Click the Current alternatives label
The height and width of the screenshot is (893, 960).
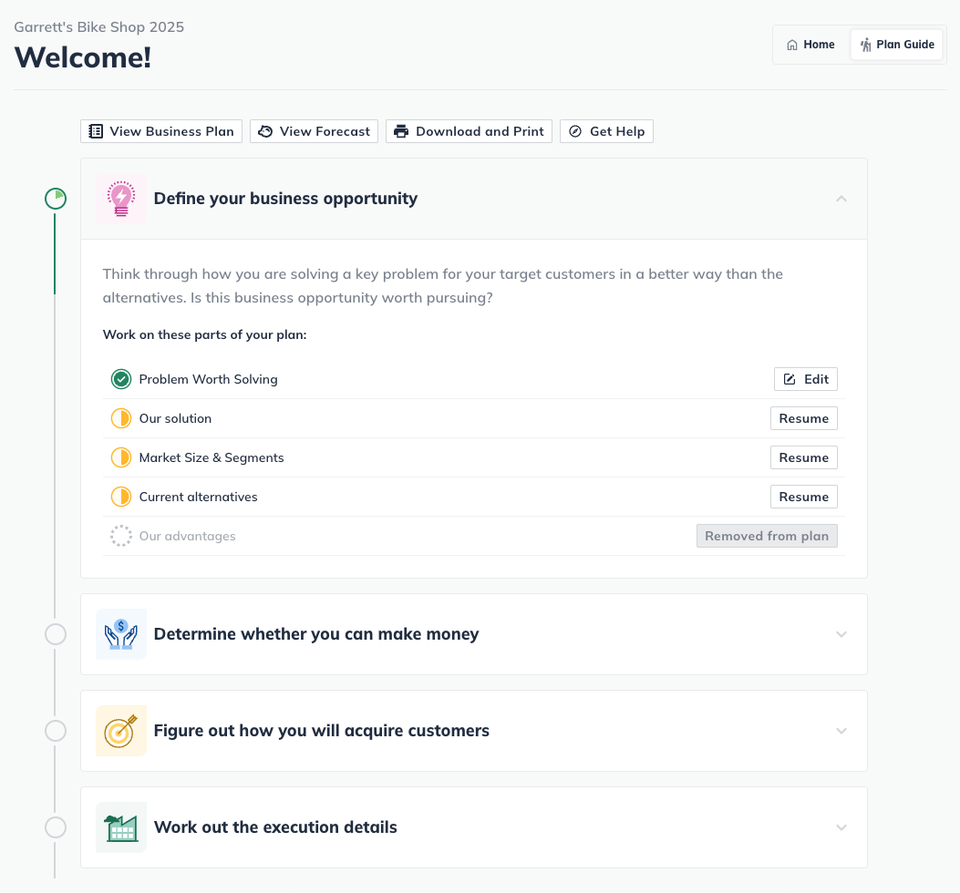[198, 497]
